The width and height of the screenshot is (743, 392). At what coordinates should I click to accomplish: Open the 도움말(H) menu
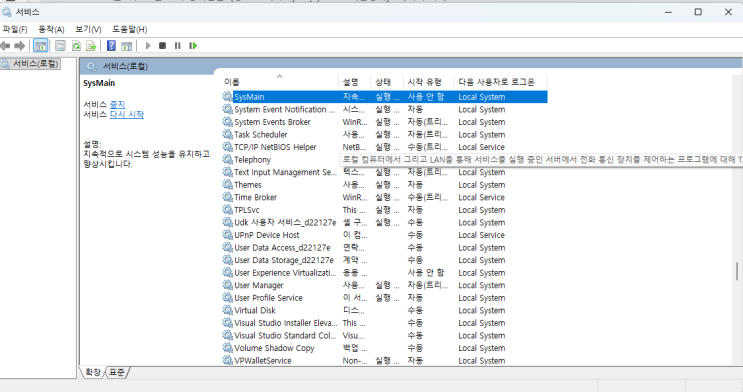129,29
